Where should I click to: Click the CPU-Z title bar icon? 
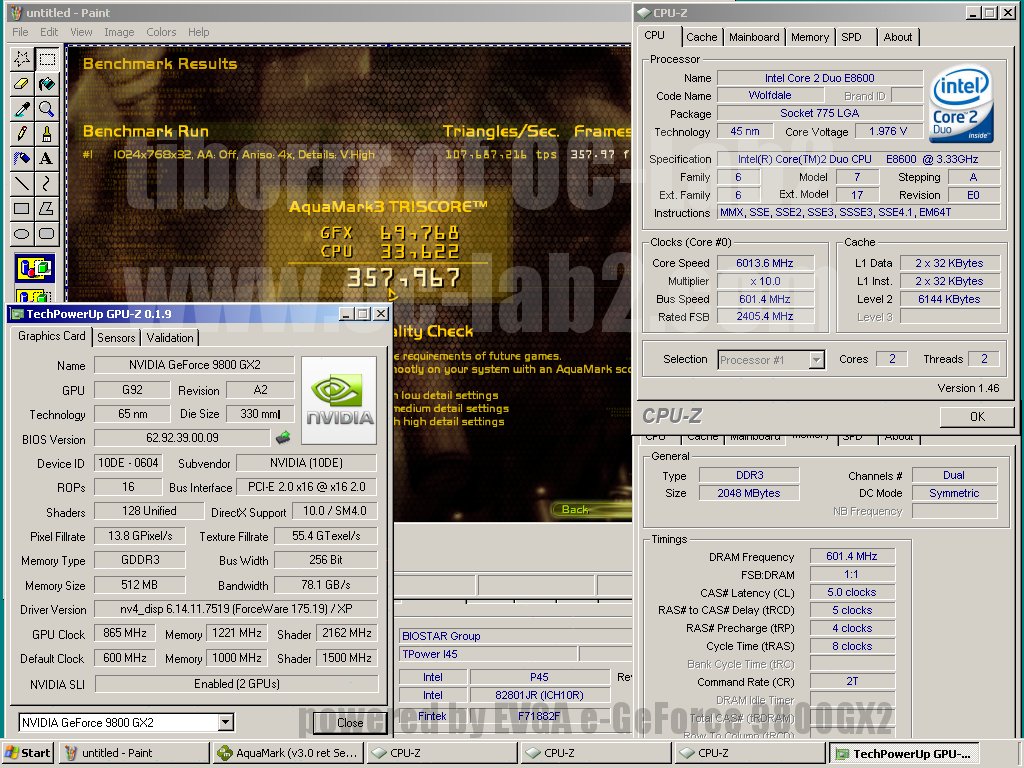[x=644, y=12]
